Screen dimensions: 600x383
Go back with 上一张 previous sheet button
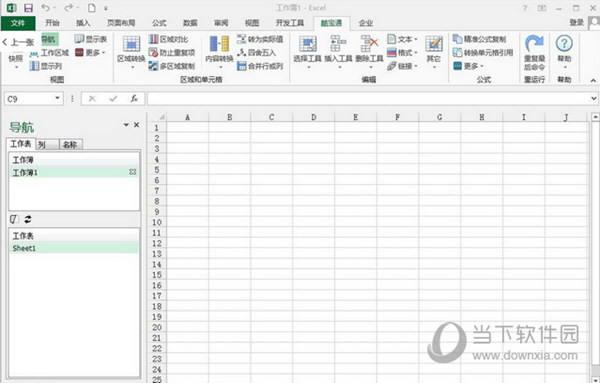[18, 42]
